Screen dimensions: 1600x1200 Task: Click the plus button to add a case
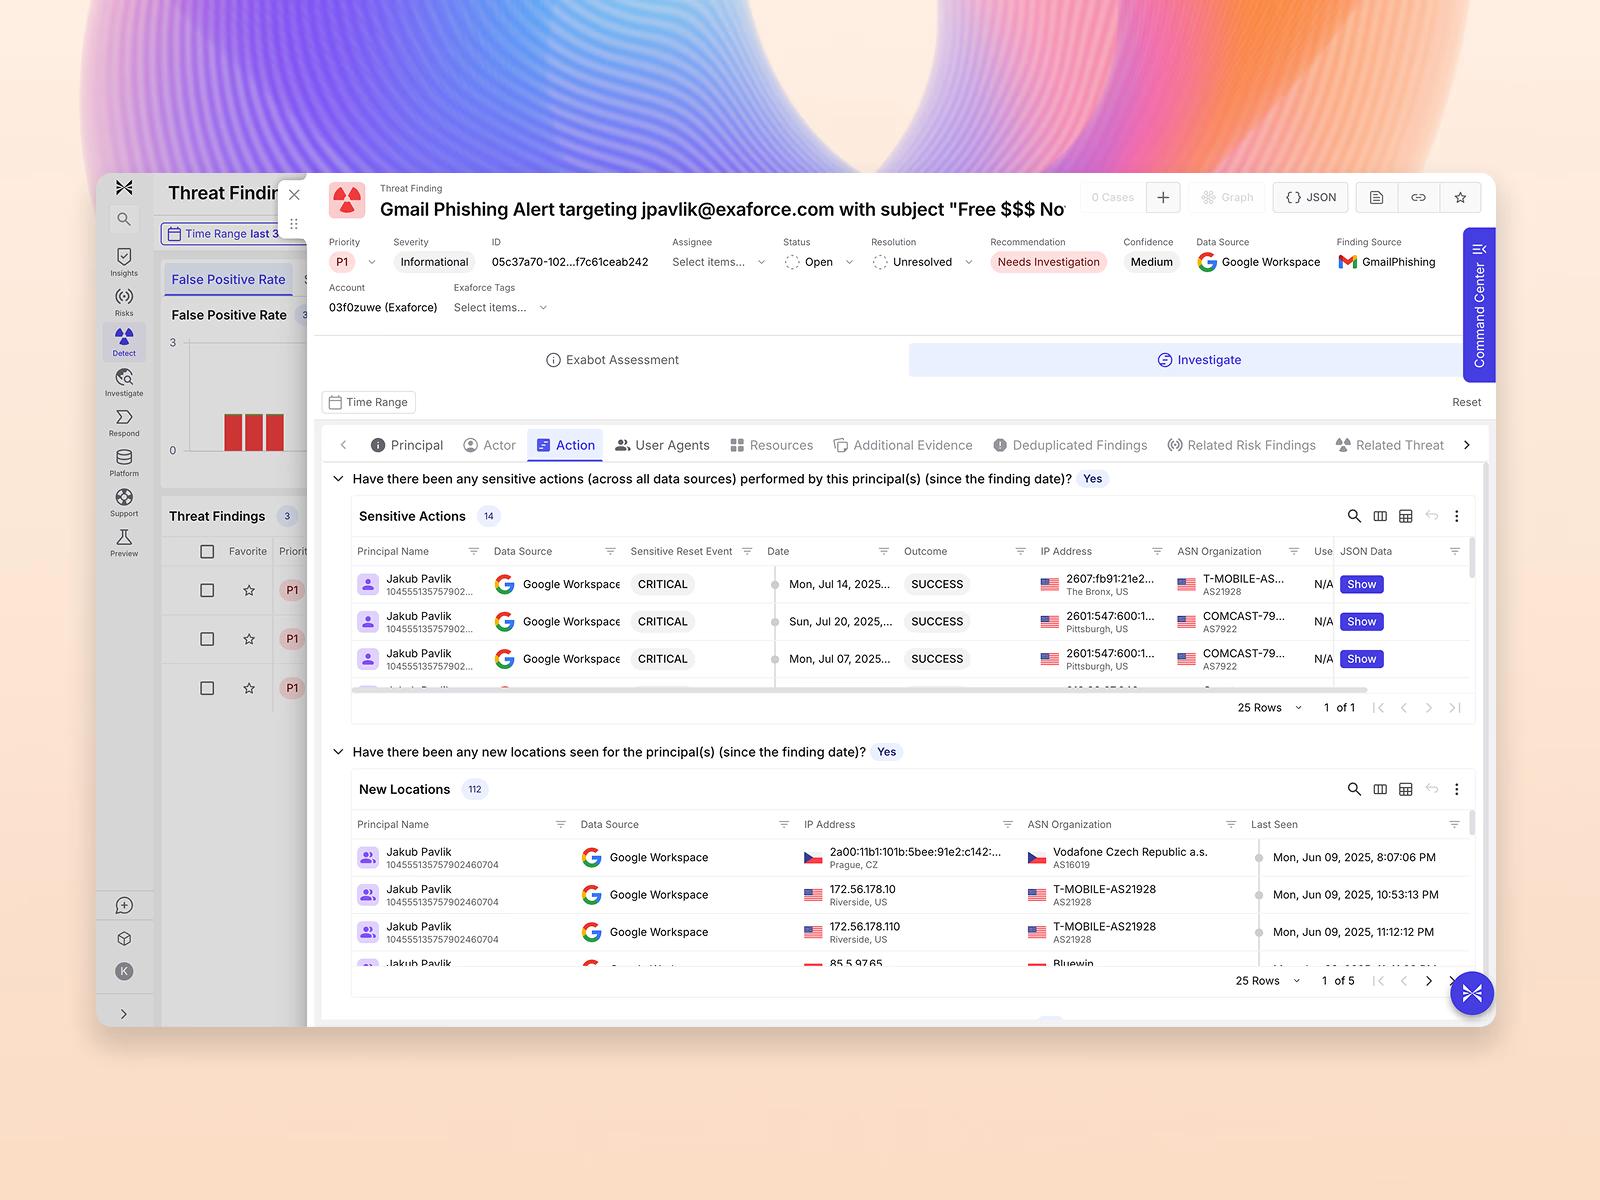[1163, 198]
